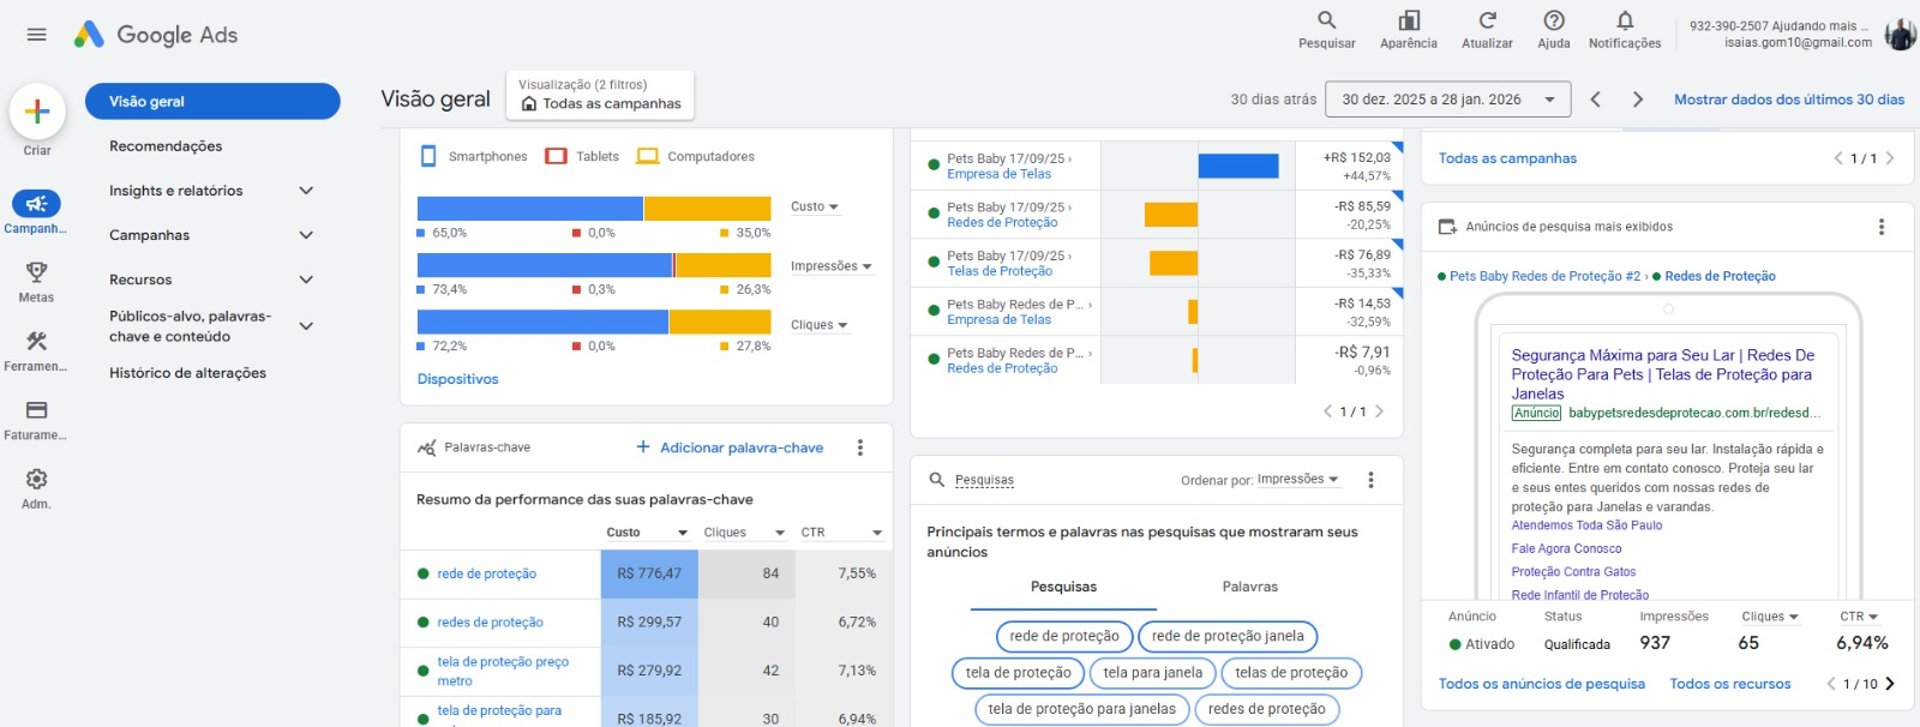Screen dimensions: 1920x727
Task: Refresh data with the Atualizar icon
Action: [x=1487, y=29]
